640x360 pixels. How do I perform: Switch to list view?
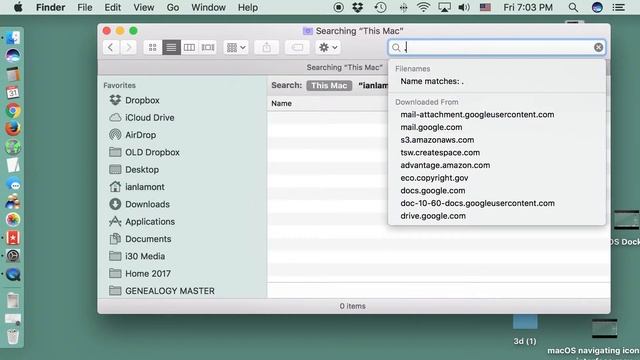[x=171, y=47]
